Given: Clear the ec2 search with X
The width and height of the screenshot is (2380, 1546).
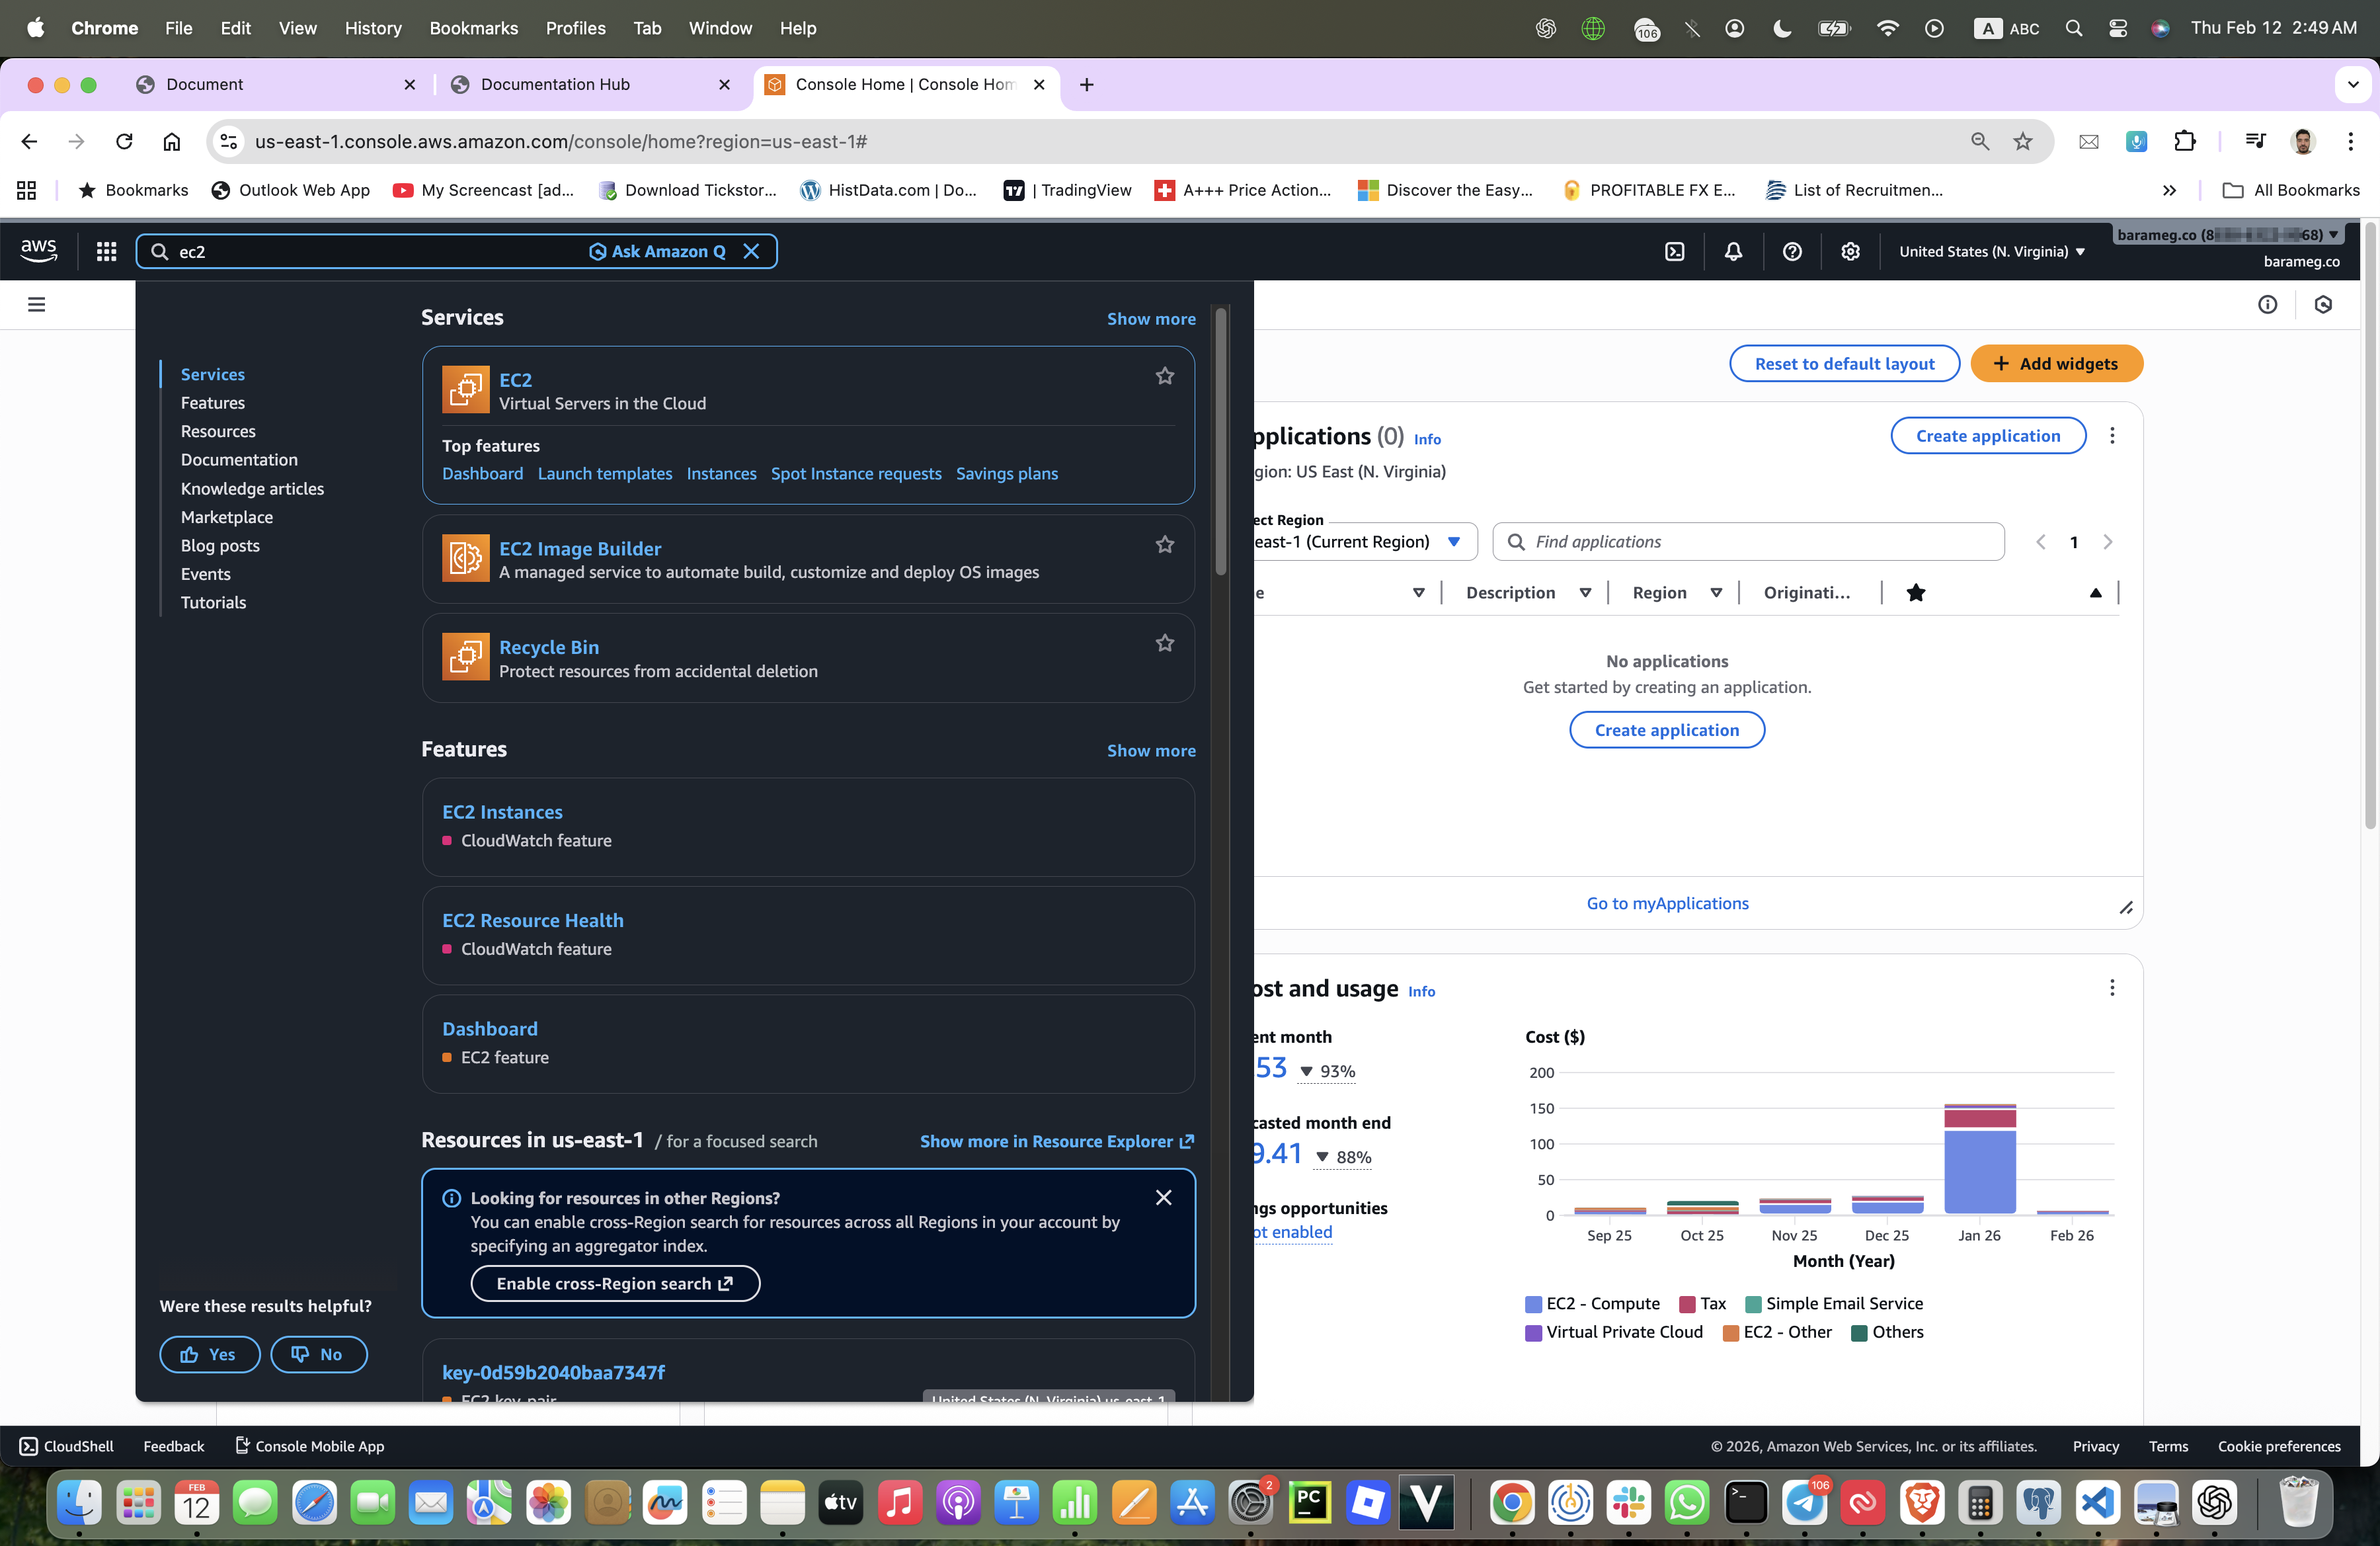Looking at the screenshot, I should click(751, 251).
